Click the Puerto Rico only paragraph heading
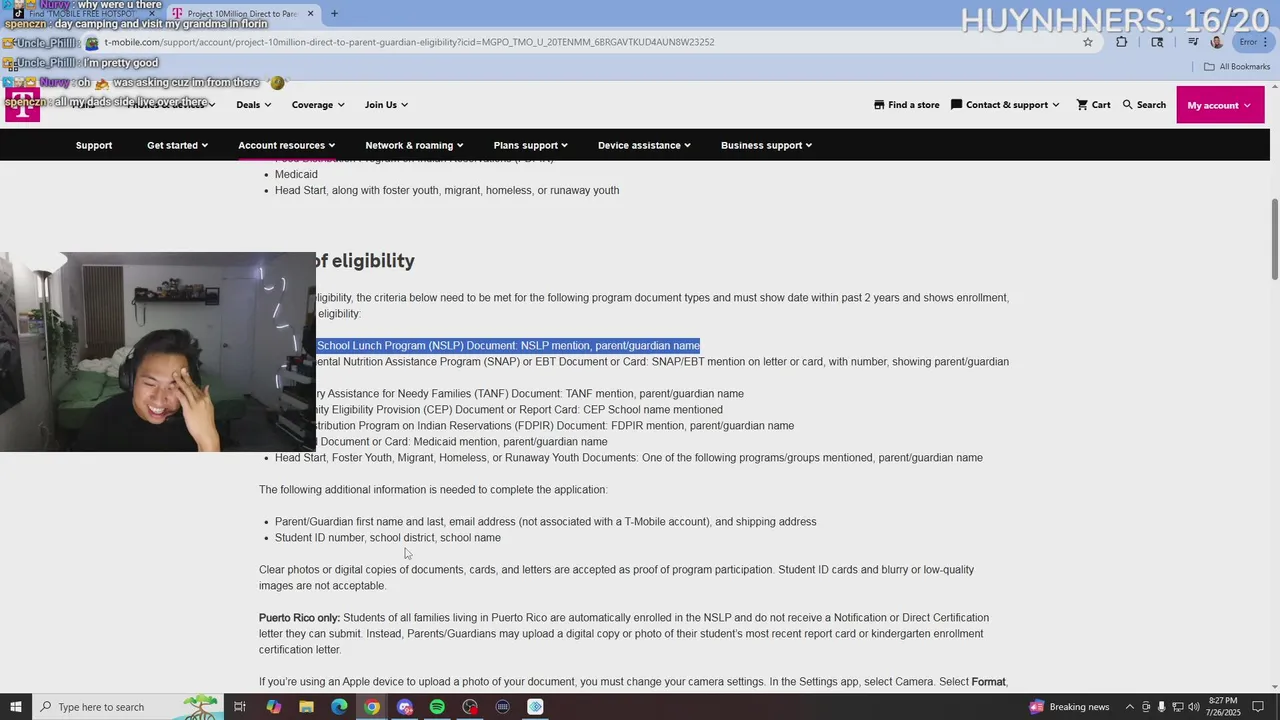 pyautogui.click(x=300, y=618)
